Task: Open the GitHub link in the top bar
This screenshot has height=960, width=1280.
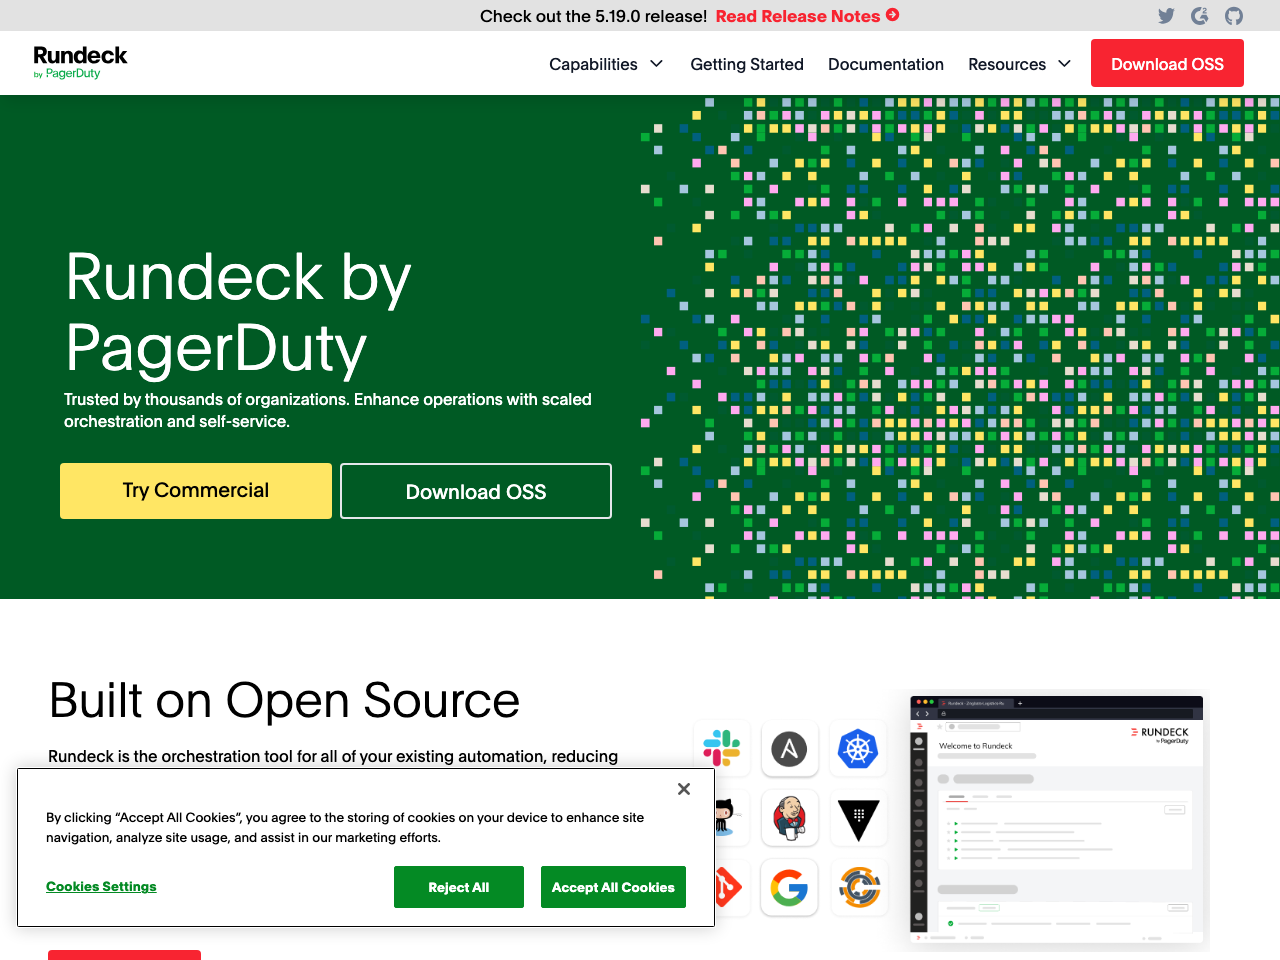Action: click(1233, 15)
